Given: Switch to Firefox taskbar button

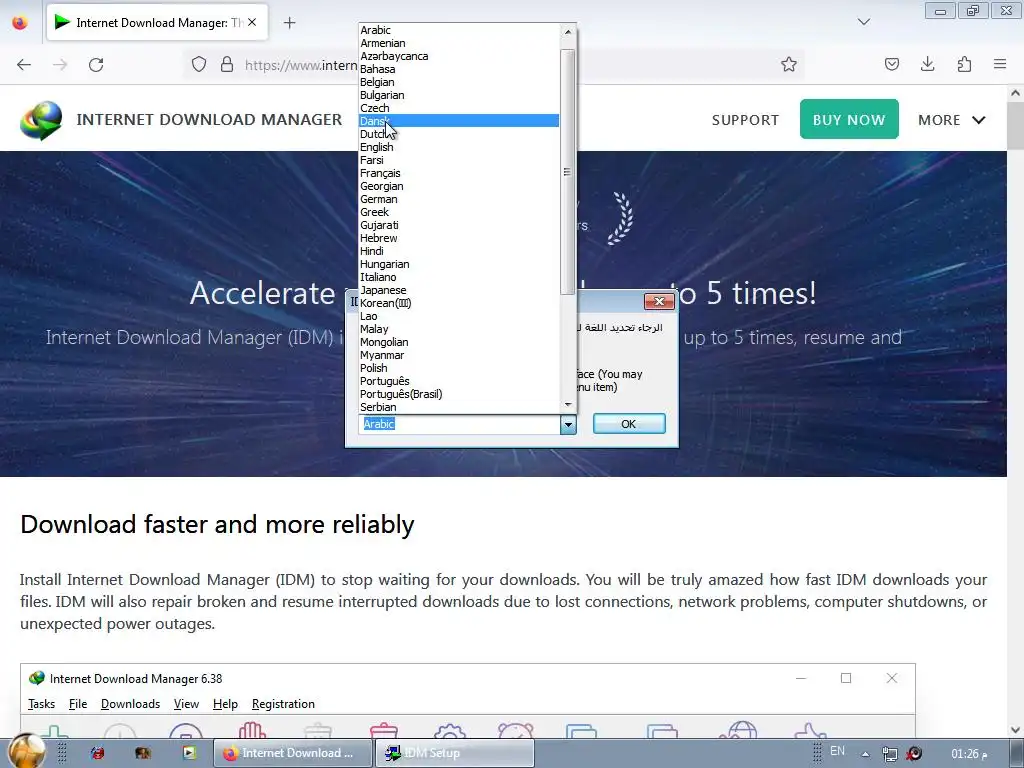Looking at the screenshot, I should (x=293, y=753).
